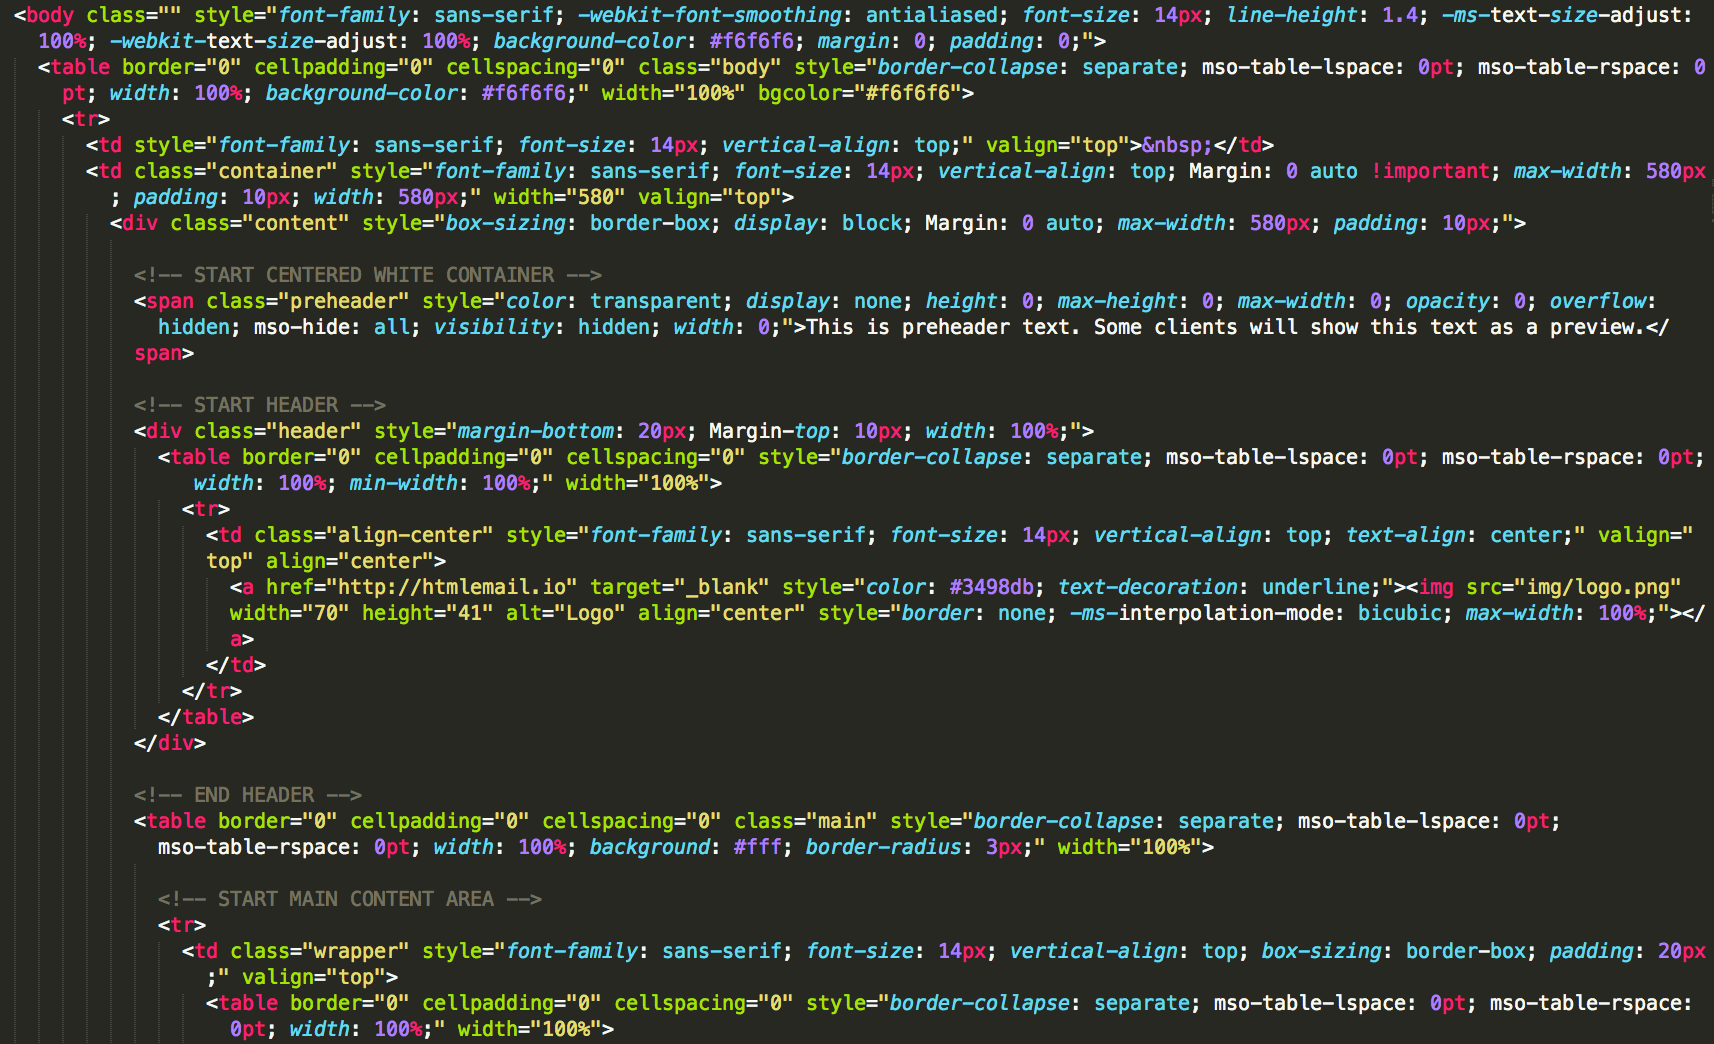Click the "wrapper" class name value

(x=362, y=951)
